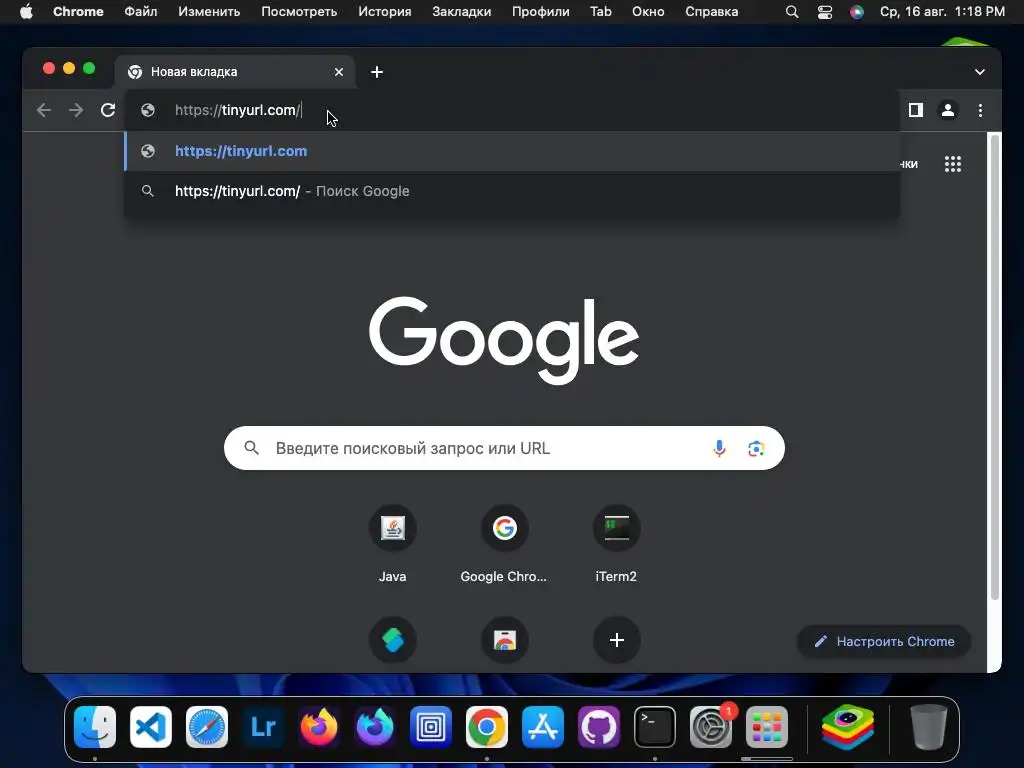Launch Visual Studio Code from dock
The height and width of the screenshot is (768, 1024).
151,727
